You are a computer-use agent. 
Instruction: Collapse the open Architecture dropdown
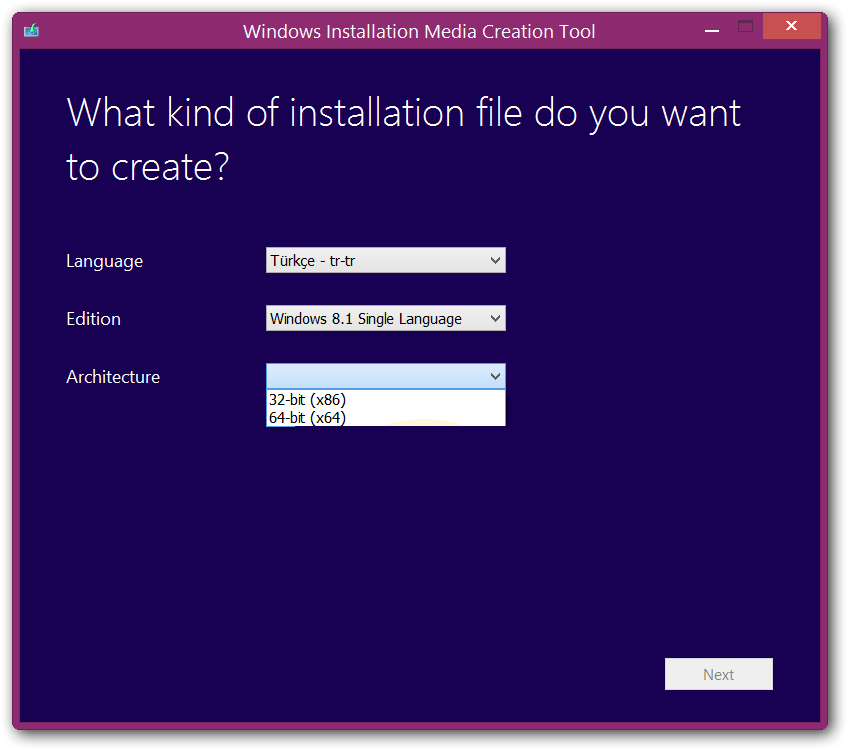click(386, 376)
